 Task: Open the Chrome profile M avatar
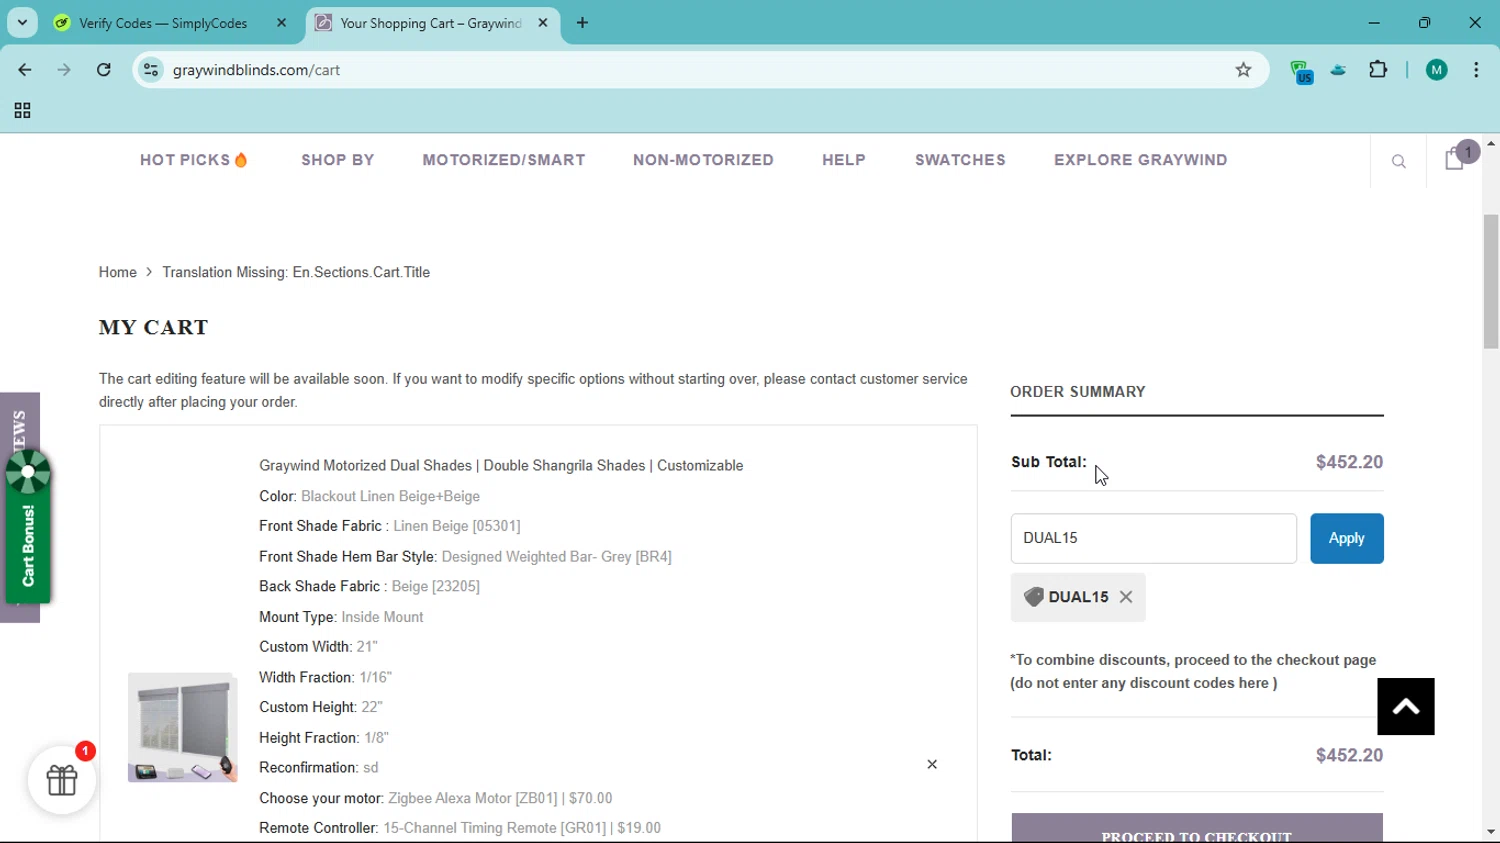pos(1437,70)
